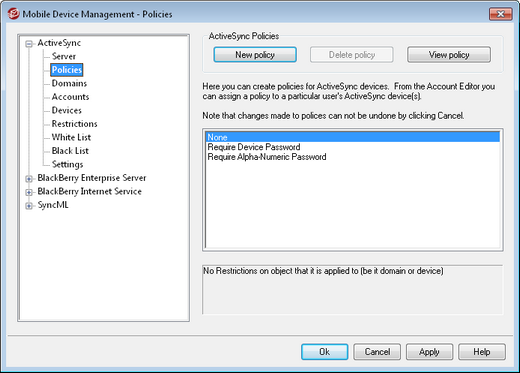Collapse the ActiveSync tree node

pos(29,44)
